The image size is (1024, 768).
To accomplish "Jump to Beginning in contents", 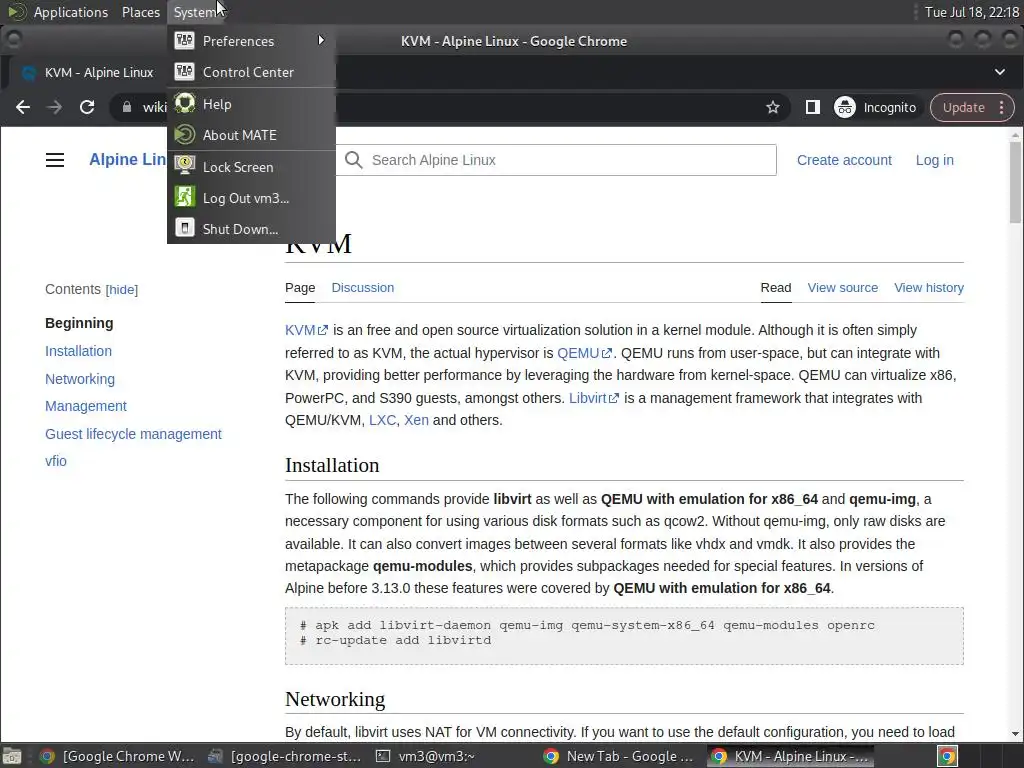I will (79, 323).
